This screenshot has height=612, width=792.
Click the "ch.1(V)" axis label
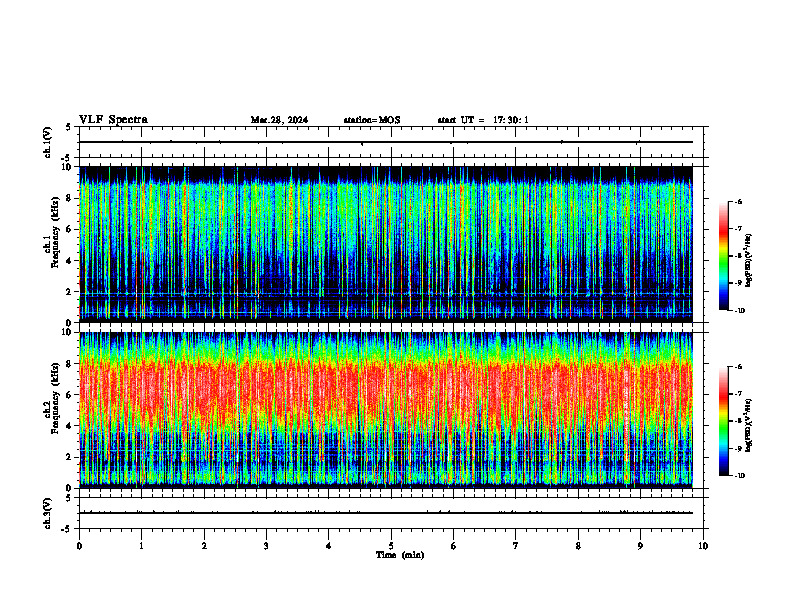coord(48,142)
